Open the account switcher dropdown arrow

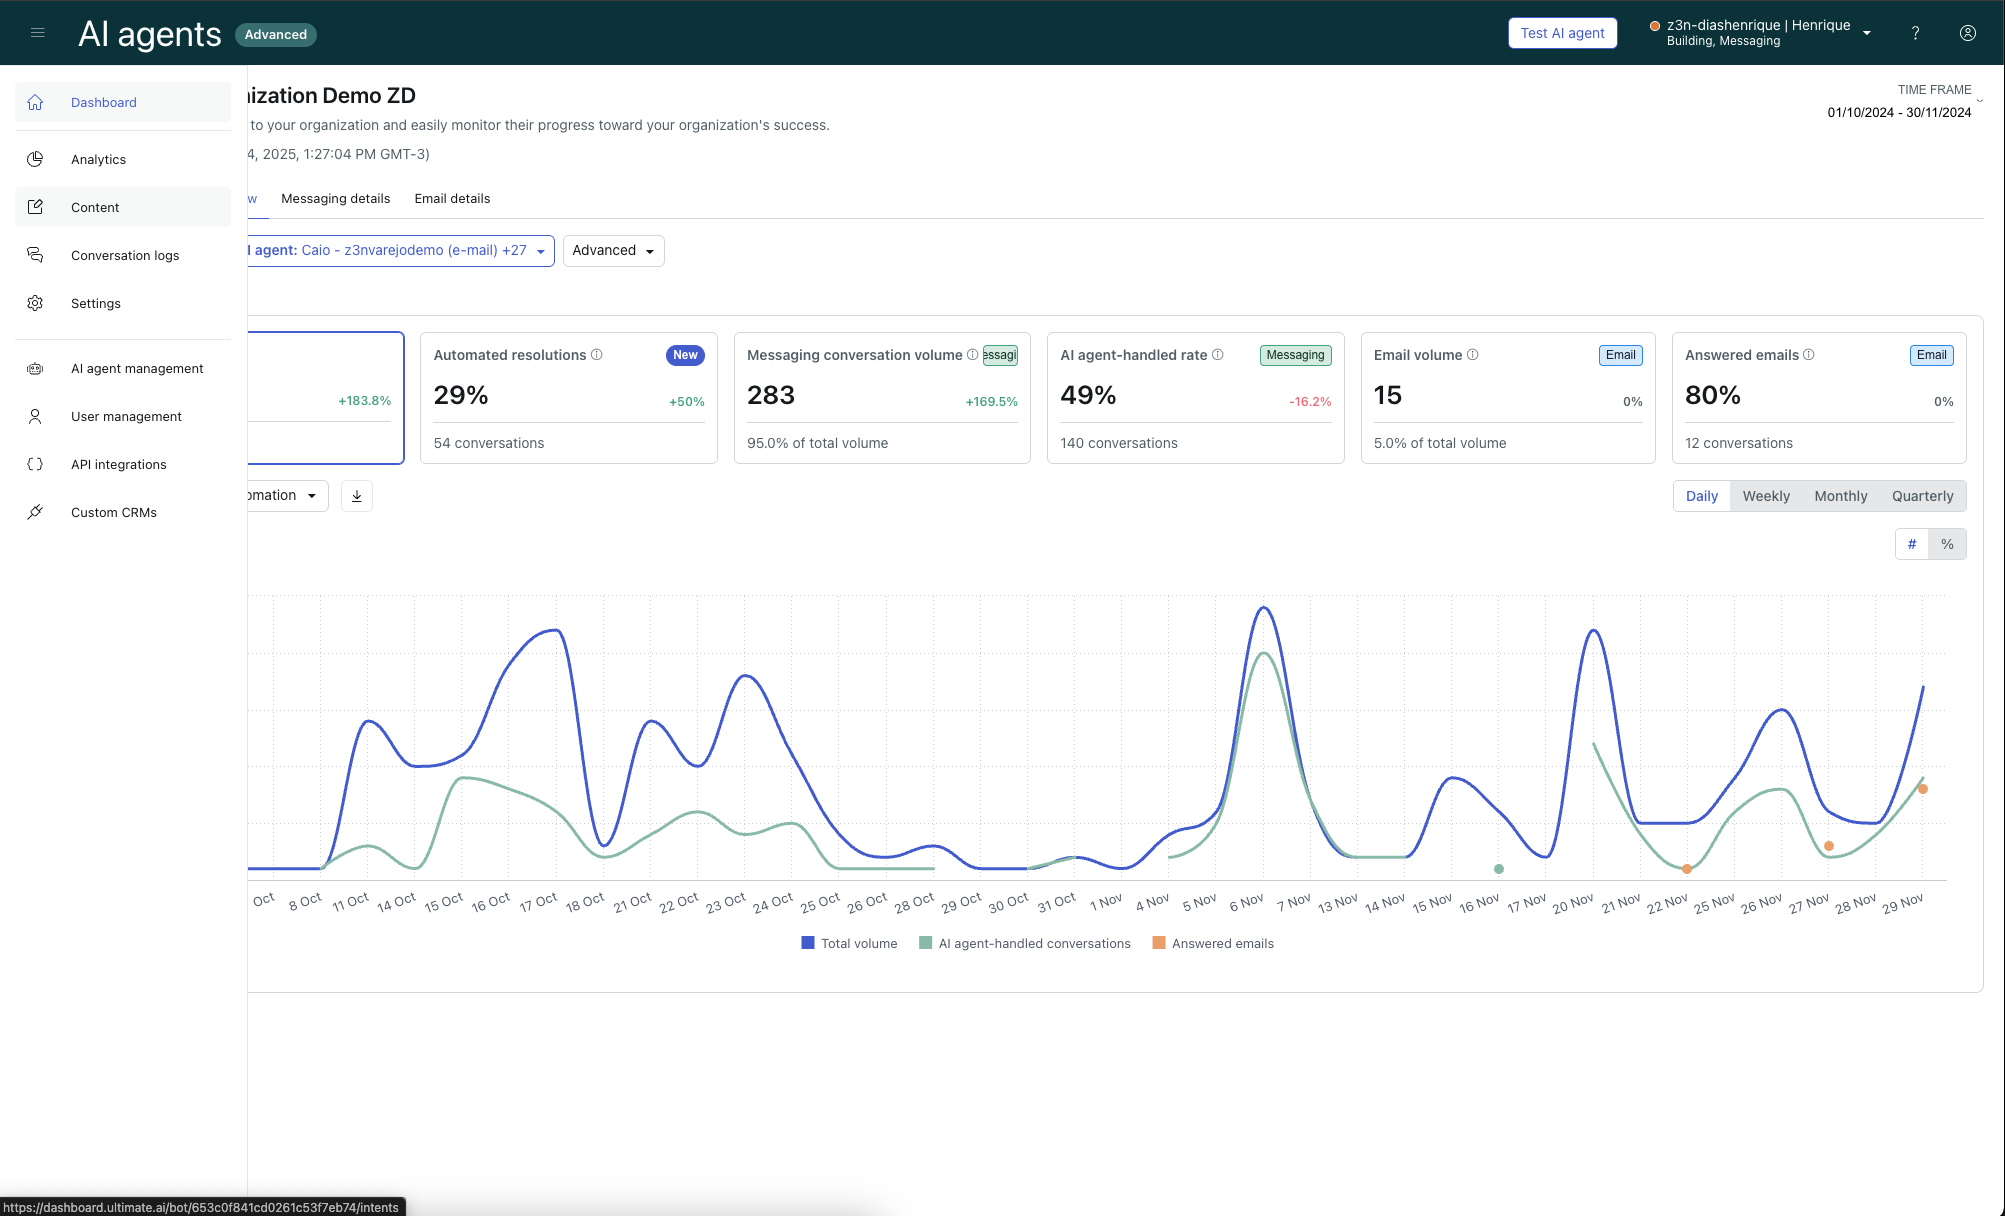[1867, 33]
